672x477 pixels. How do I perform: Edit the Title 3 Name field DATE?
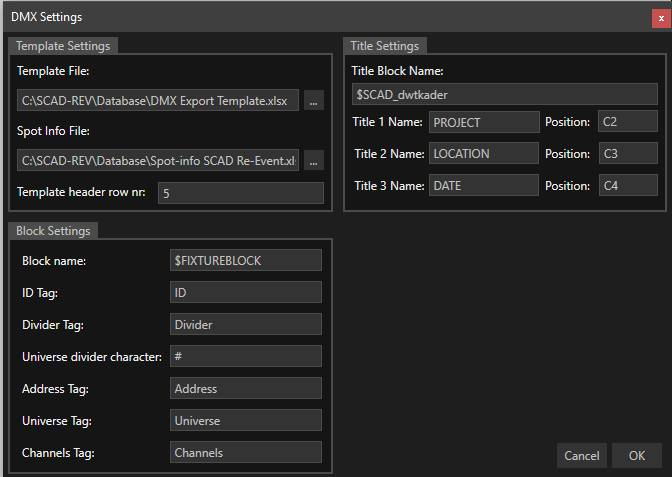point(483,185)
